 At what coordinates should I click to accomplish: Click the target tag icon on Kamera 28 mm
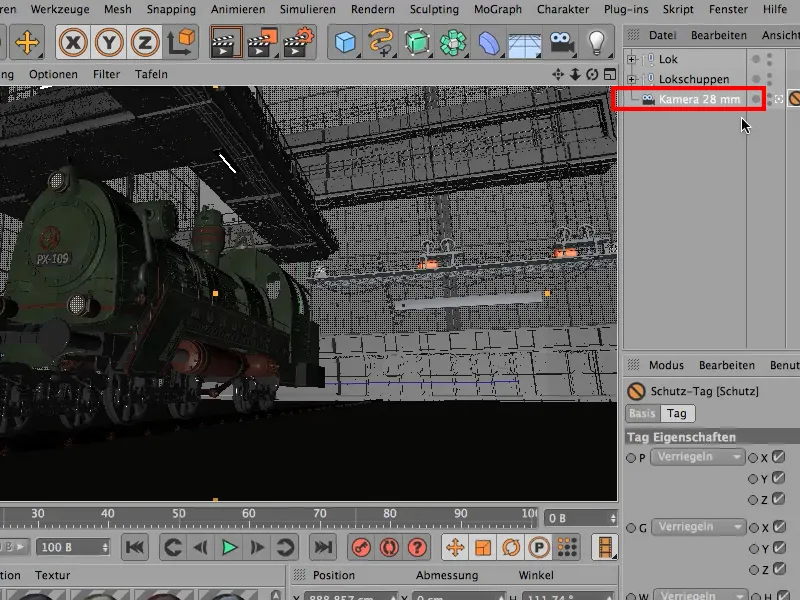779,99
